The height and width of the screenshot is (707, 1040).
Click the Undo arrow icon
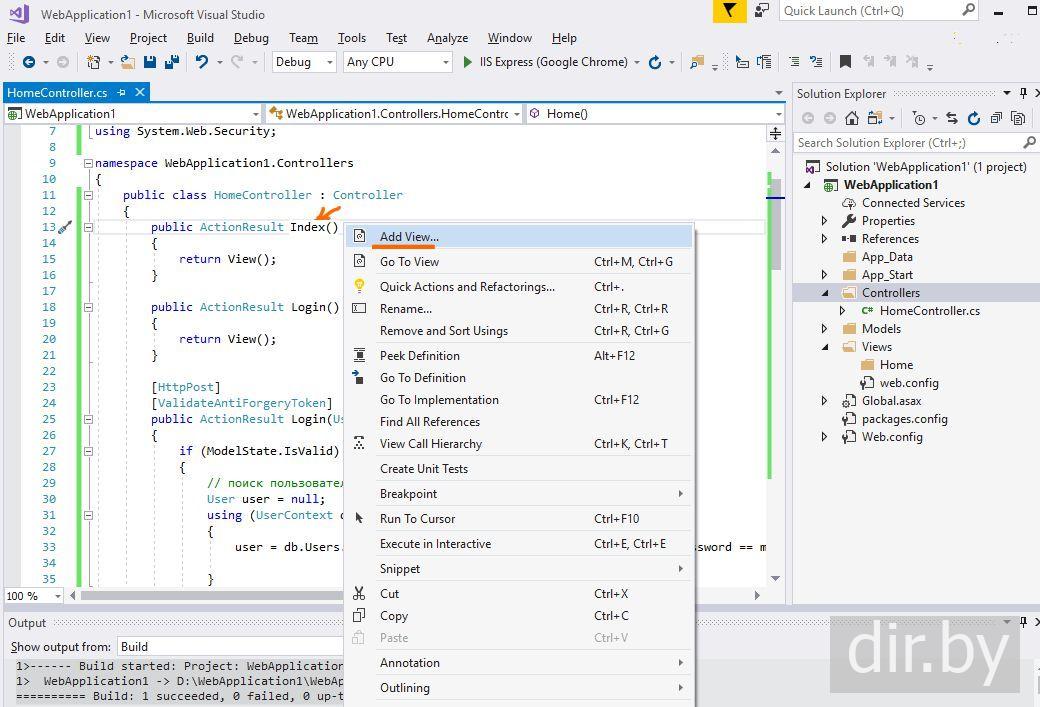pos(202,62)
